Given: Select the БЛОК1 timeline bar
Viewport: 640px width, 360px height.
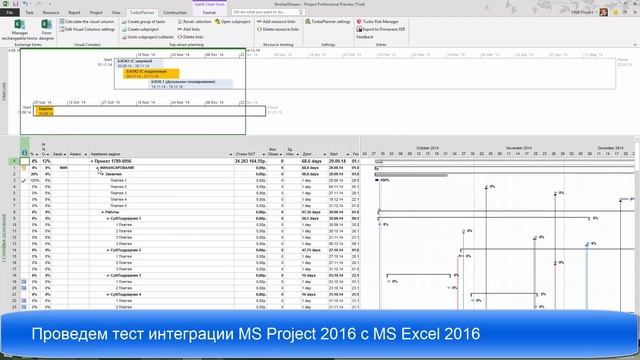Looking at the screenshot, I should (138, 63).
